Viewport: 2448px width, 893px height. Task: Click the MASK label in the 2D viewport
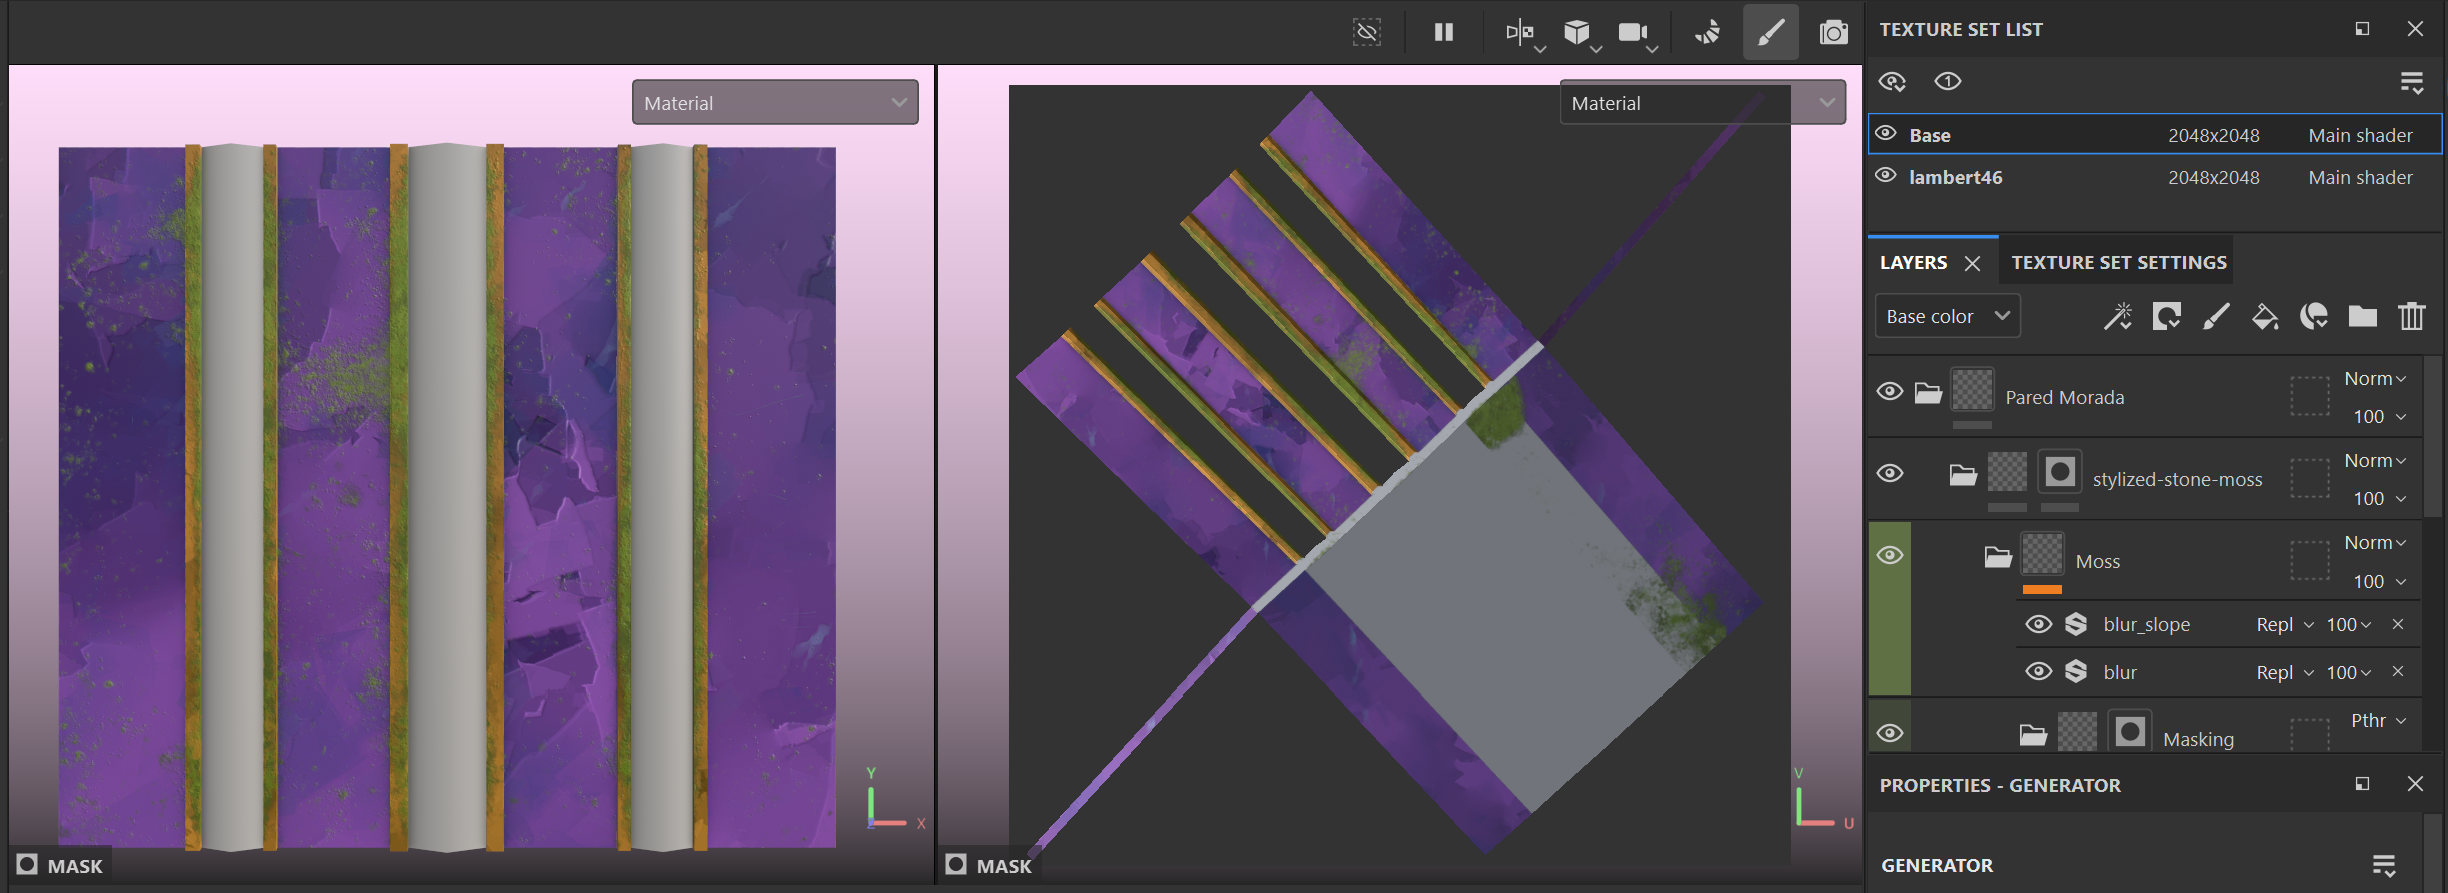pos(1004,866)
